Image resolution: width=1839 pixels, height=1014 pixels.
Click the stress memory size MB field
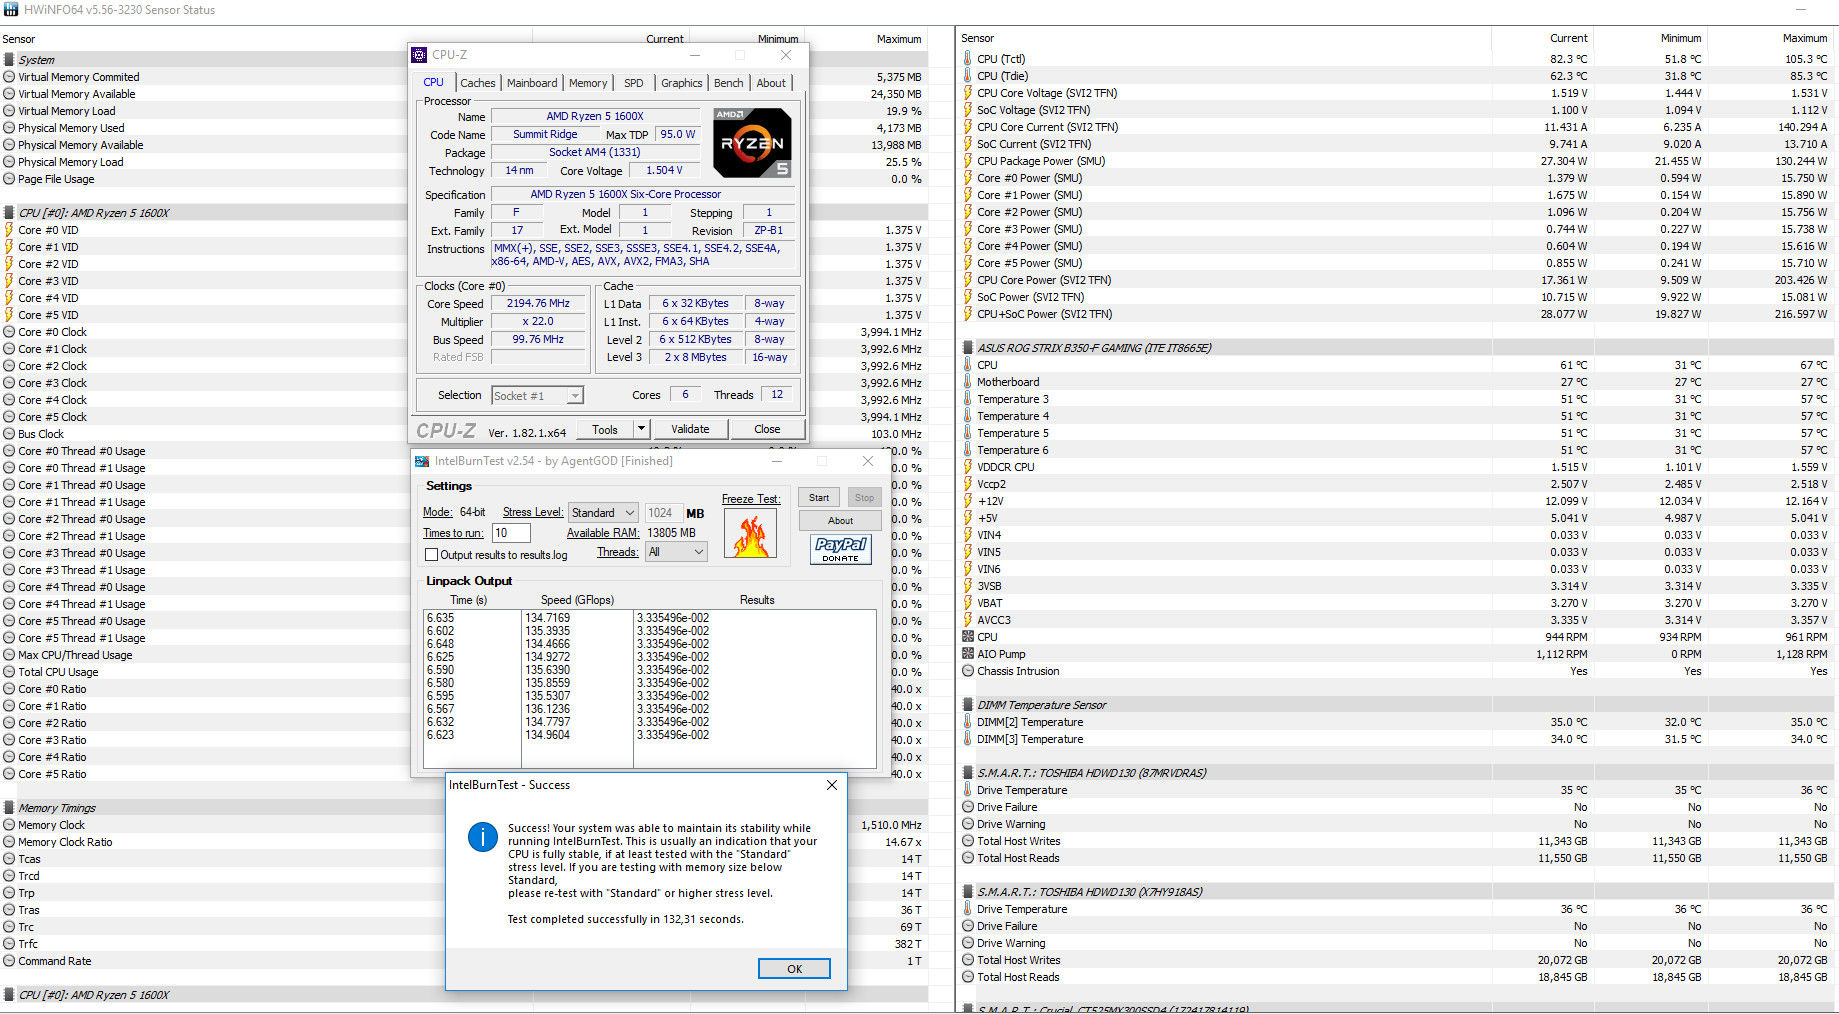[663, 512]
